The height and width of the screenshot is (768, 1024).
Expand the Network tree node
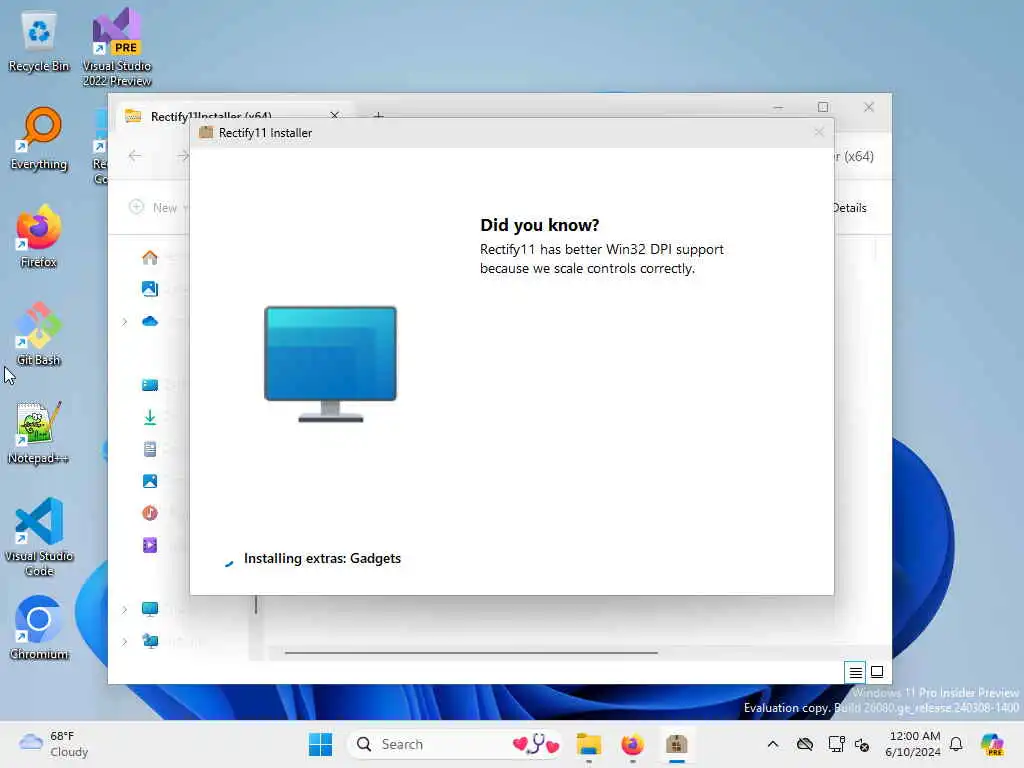[x=125, y=642]
